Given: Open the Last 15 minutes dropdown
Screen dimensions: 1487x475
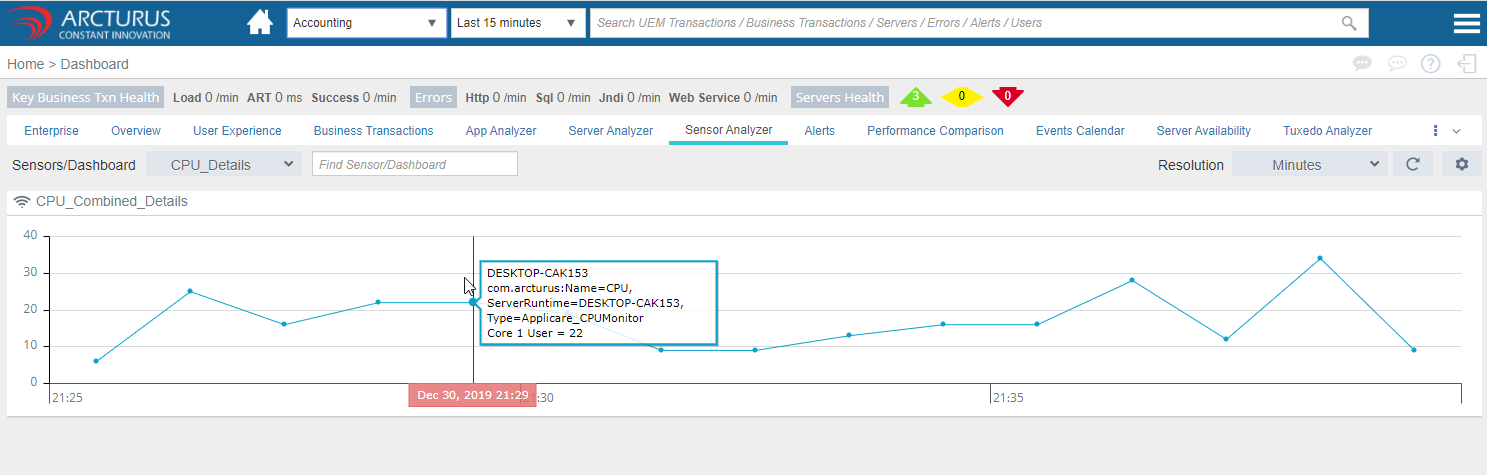Looking at the screenshot, I should click(517, 23).
